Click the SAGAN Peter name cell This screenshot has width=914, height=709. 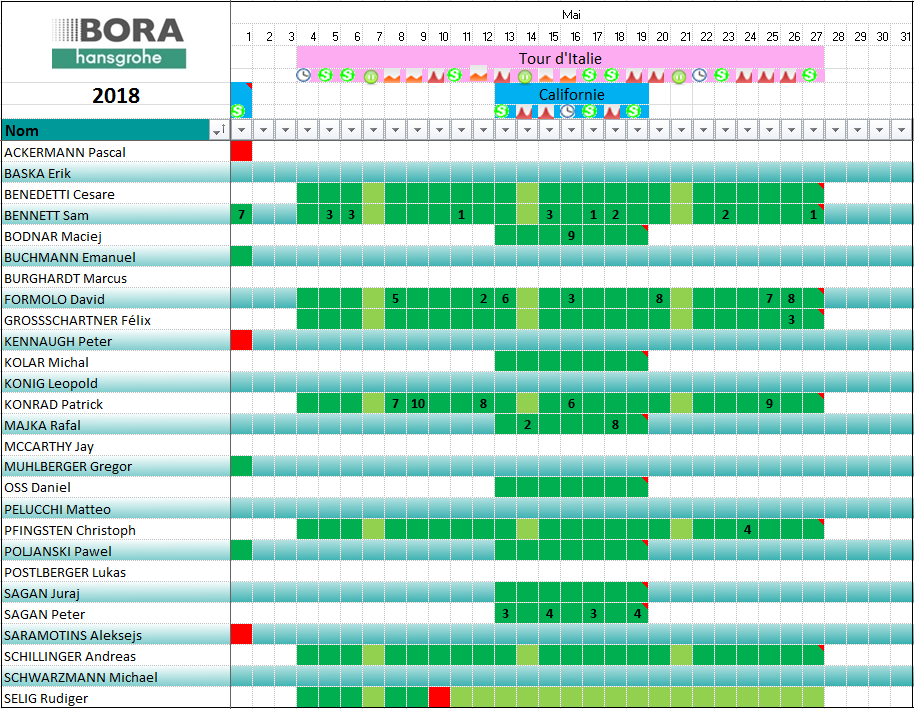(x=115, y=613)
